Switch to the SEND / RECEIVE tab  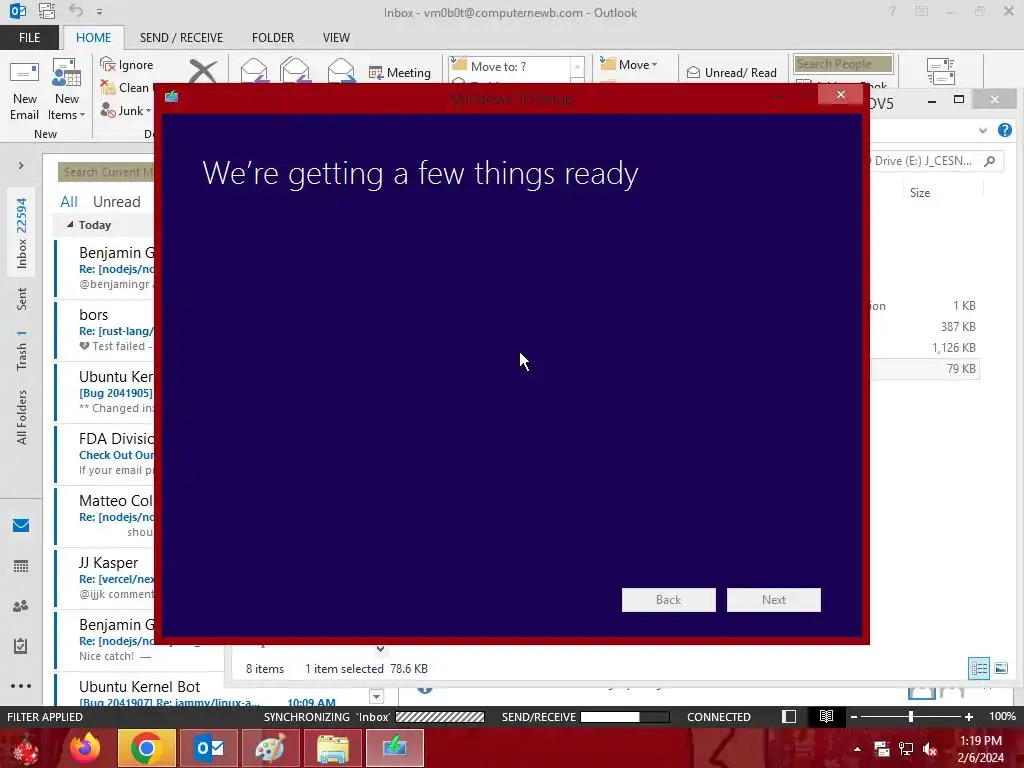click(181, 38)
